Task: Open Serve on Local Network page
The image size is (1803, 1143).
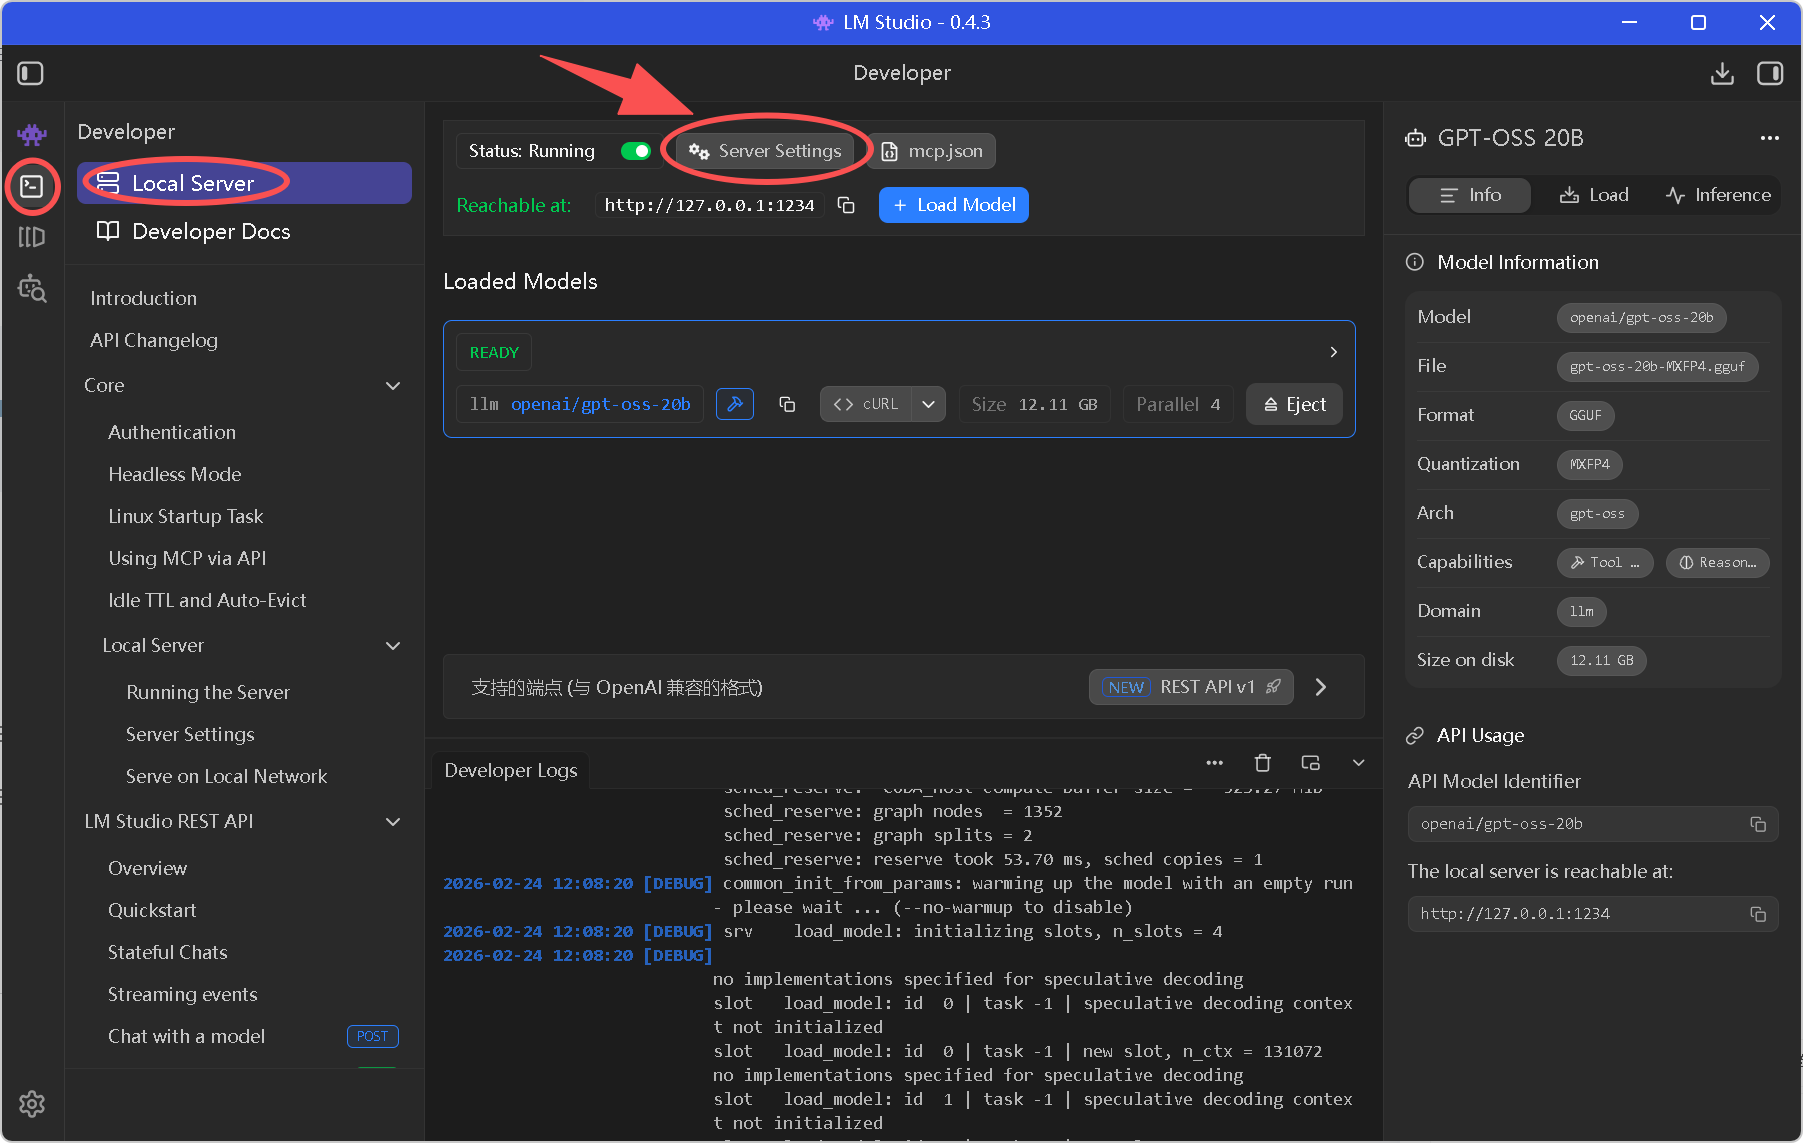Action: (226, 776)
